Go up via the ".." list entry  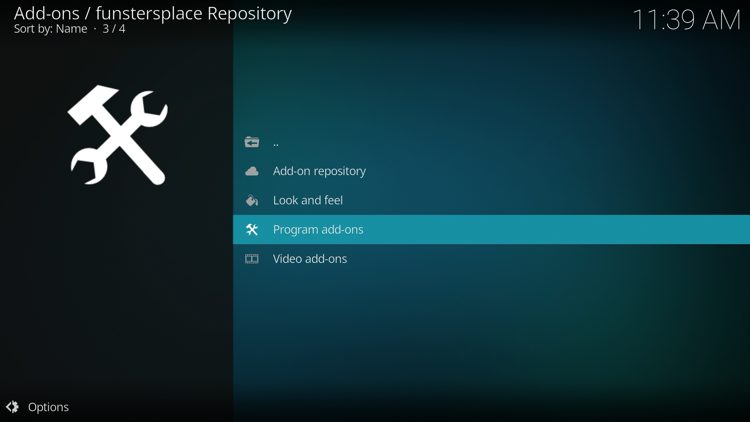click(x=276, y=142)
